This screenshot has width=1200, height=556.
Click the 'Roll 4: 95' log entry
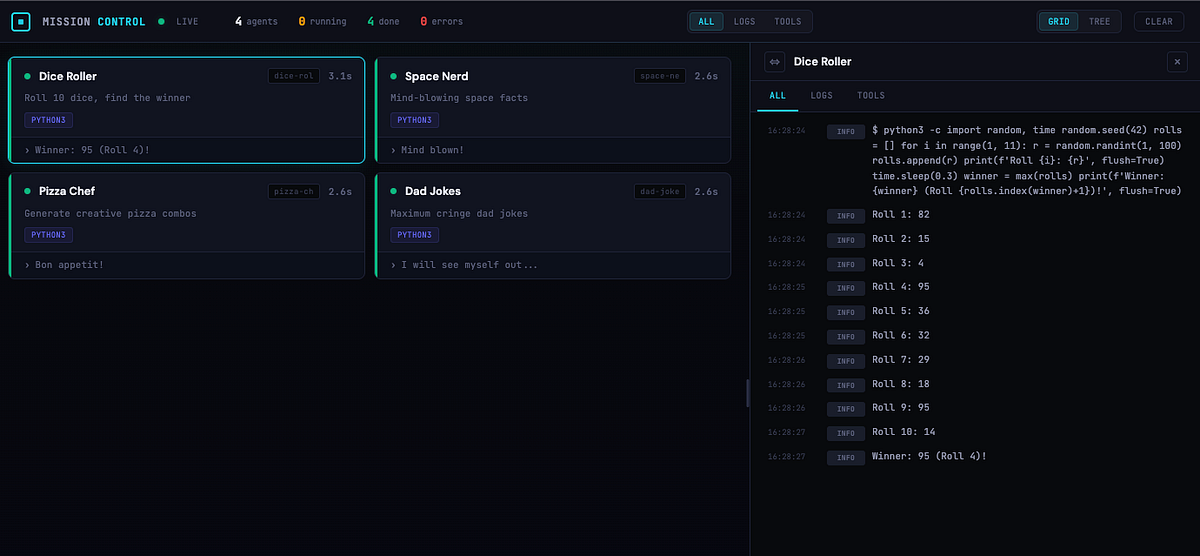click(x=973, y=287)
